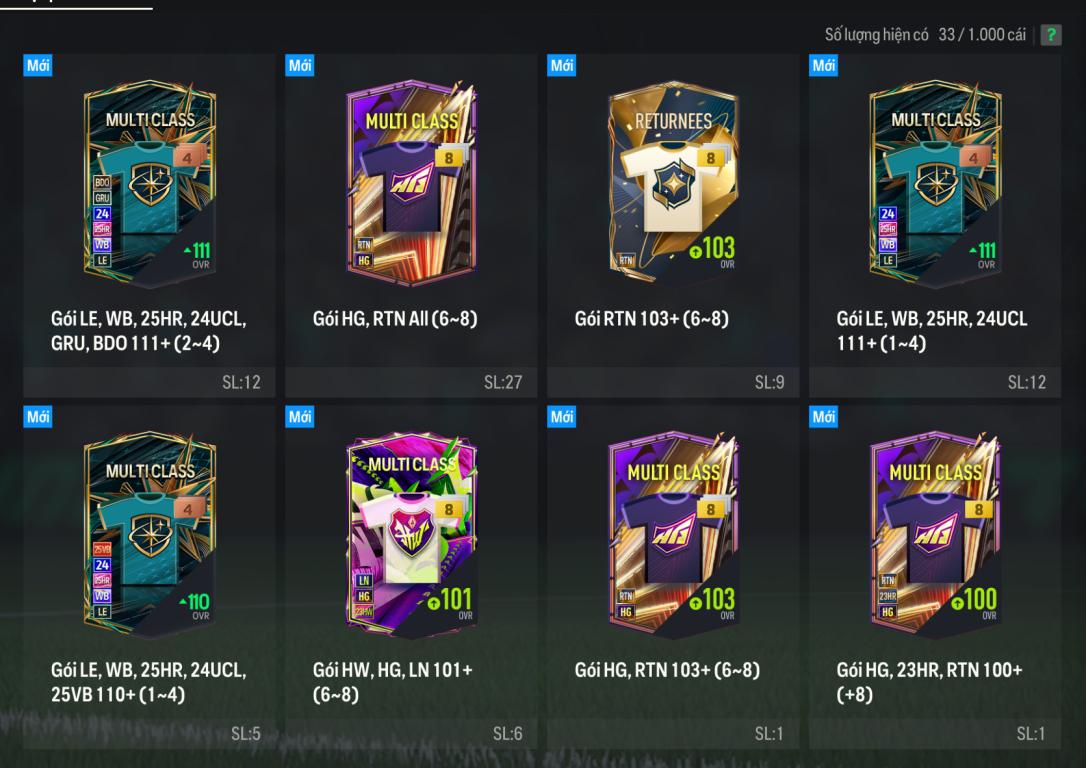Click the SL:5 quantity bar
Screen dimensions: 1086x768
point(149,733)
